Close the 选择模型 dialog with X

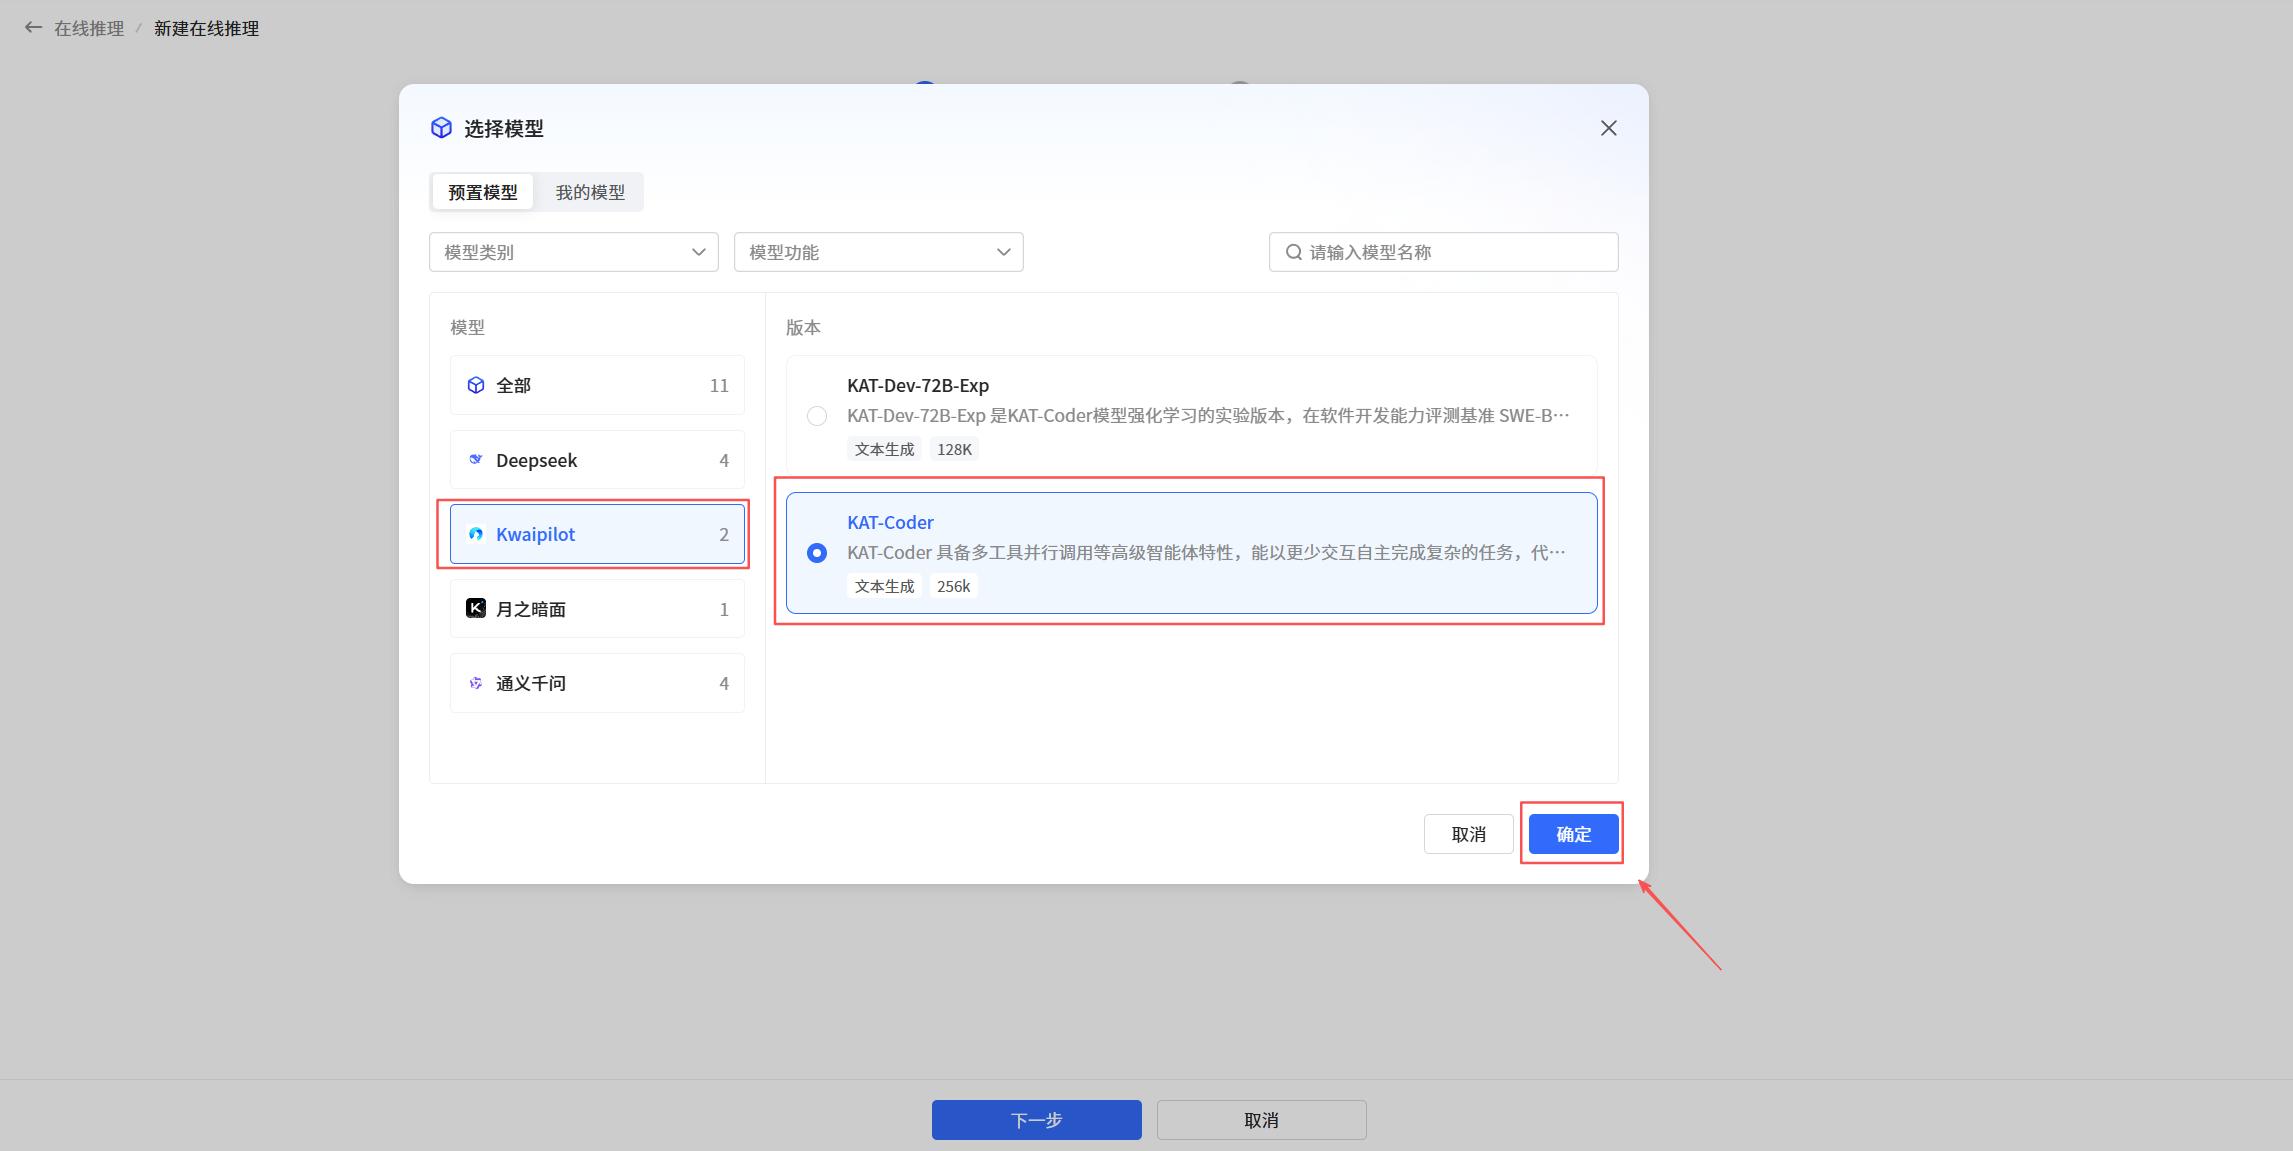click(x=1608, y=128)
